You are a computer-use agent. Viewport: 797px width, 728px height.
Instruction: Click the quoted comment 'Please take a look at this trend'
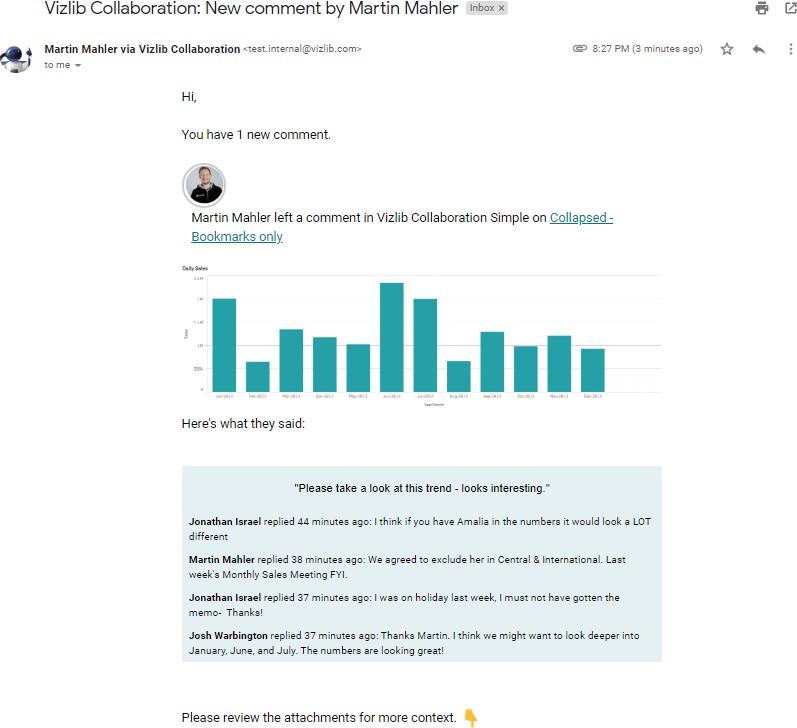point(422,488)
